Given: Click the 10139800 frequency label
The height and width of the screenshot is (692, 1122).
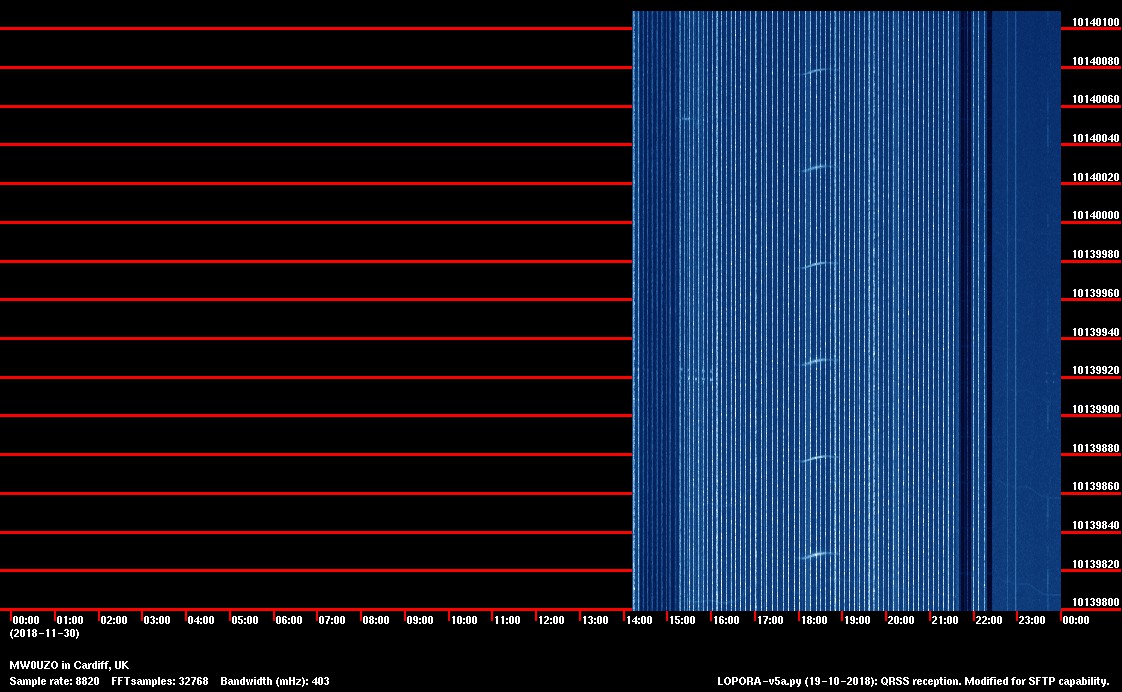Looking at the screenshot, I should (x=1095, y=602).
